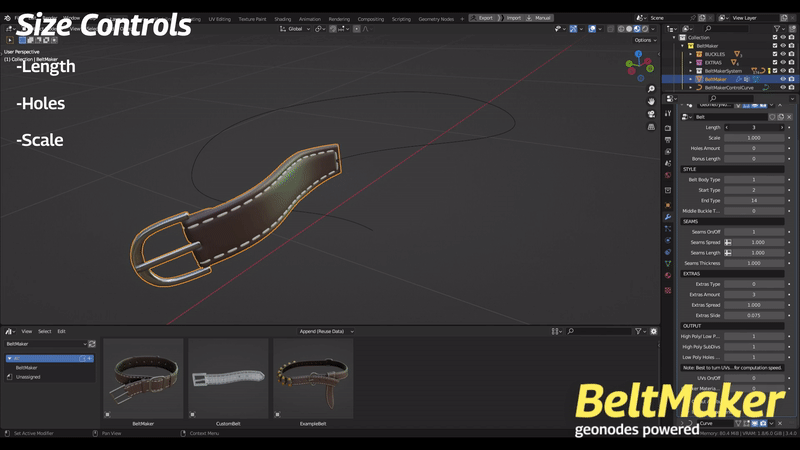Click the zoom view magnifier in the viewport
Viewport: 800px width, 450px height.
[651, 89]
